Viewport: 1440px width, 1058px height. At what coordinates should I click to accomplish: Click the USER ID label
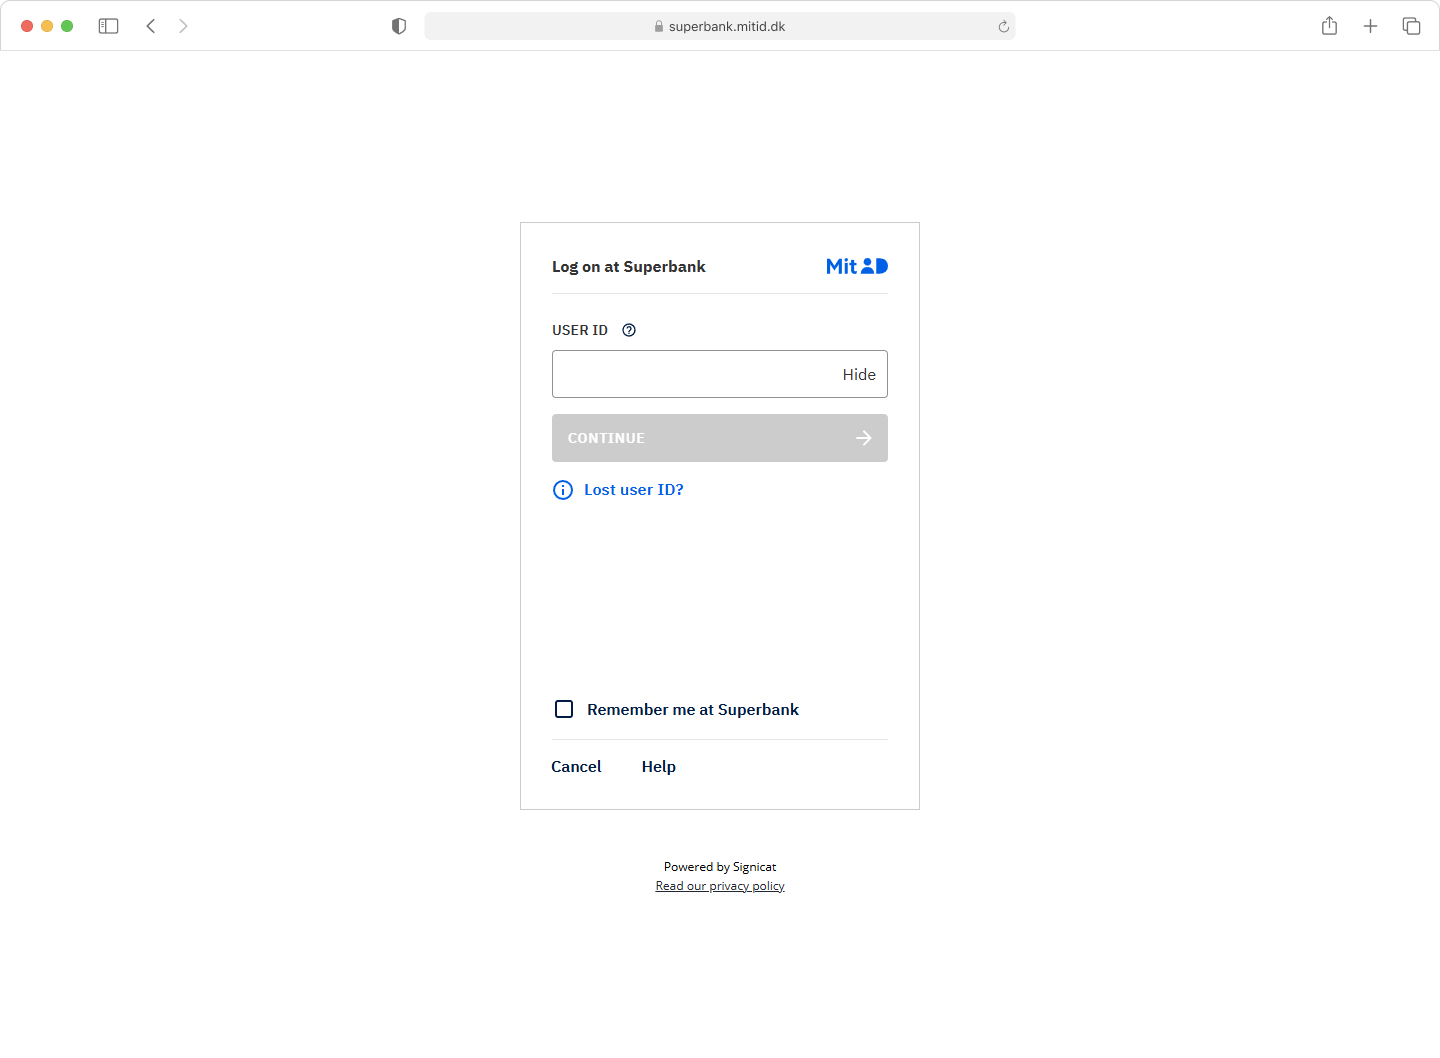(580, 330)
